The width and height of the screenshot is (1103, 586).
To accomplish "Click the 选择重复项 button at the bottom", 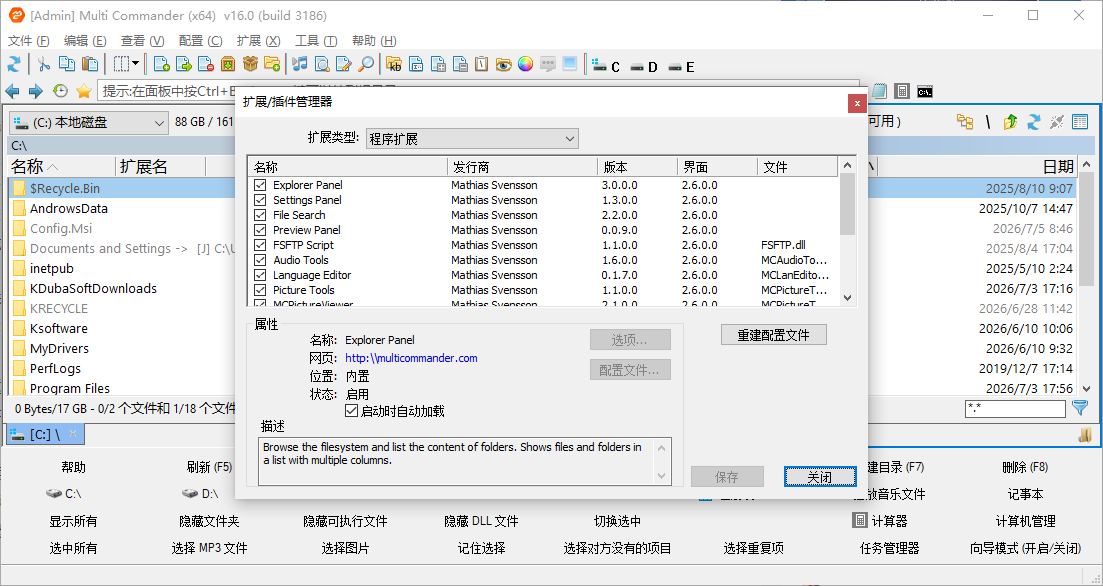I will tap(753, 548).
